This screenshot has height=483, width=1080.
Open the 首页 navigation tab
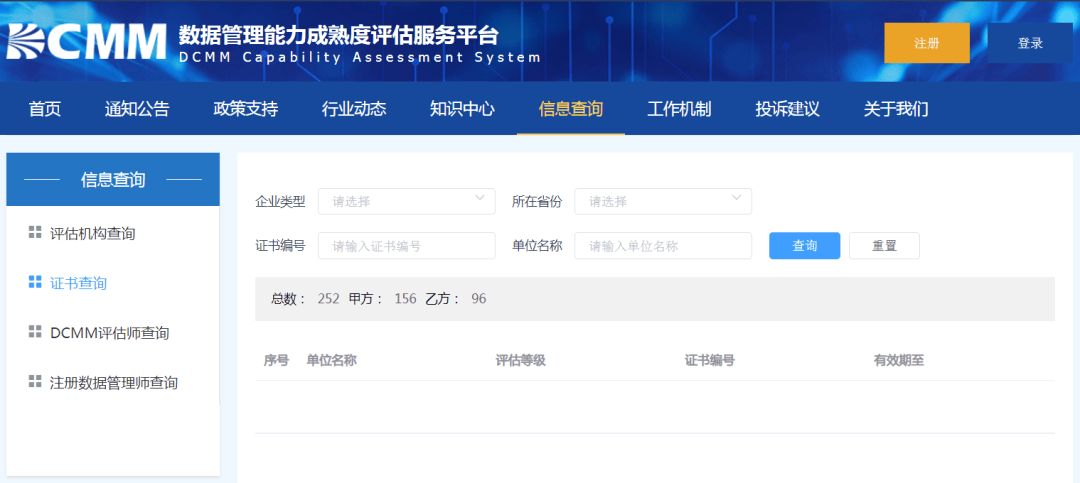point(45,109)
